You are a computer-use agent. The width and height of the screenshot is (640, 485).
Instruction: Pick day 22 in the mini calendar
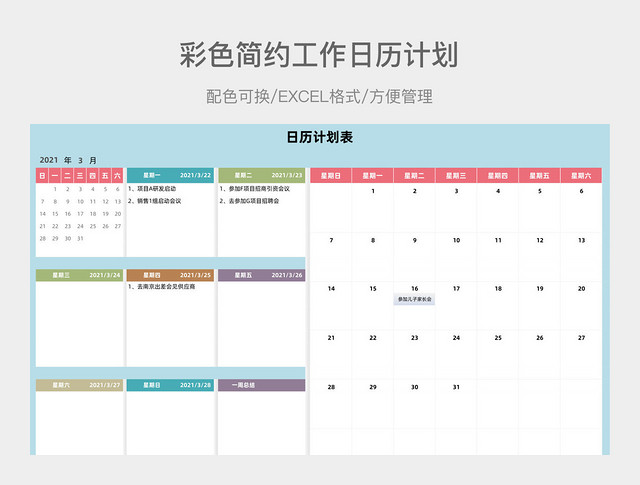[55, 226]
